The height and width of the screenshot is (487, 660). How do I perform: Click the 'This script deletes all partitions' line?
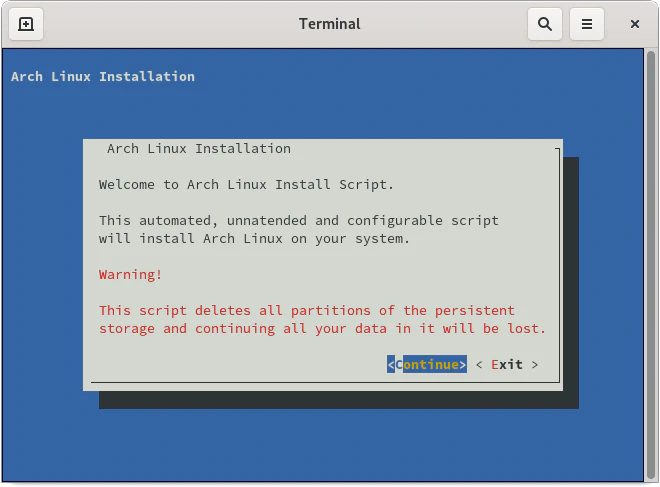pos(306,311)
